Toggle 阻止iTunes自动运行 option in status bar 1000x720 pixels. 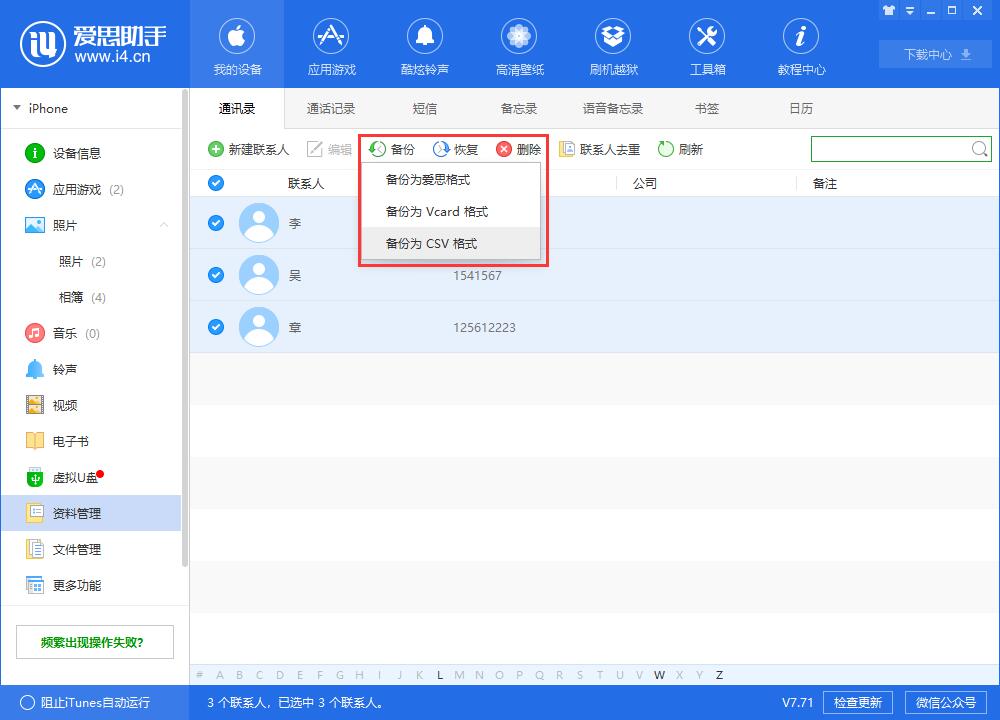pyautogui.click(x=27, y=703)
